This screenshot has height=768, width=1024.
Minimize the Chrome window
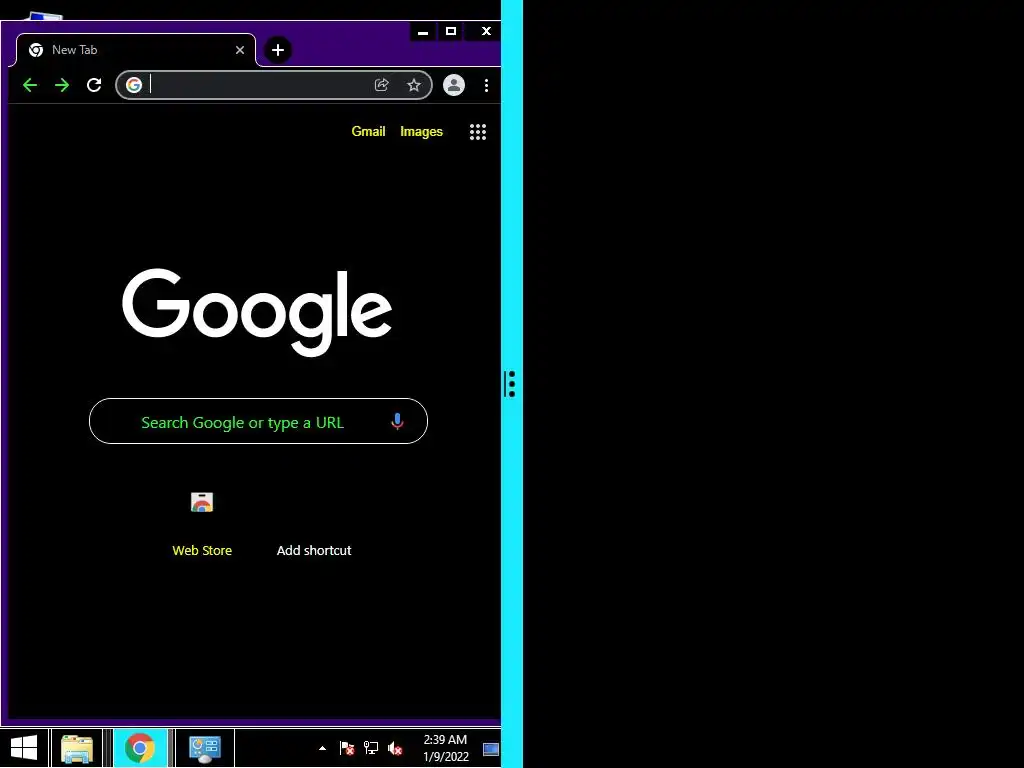(423, 31)
